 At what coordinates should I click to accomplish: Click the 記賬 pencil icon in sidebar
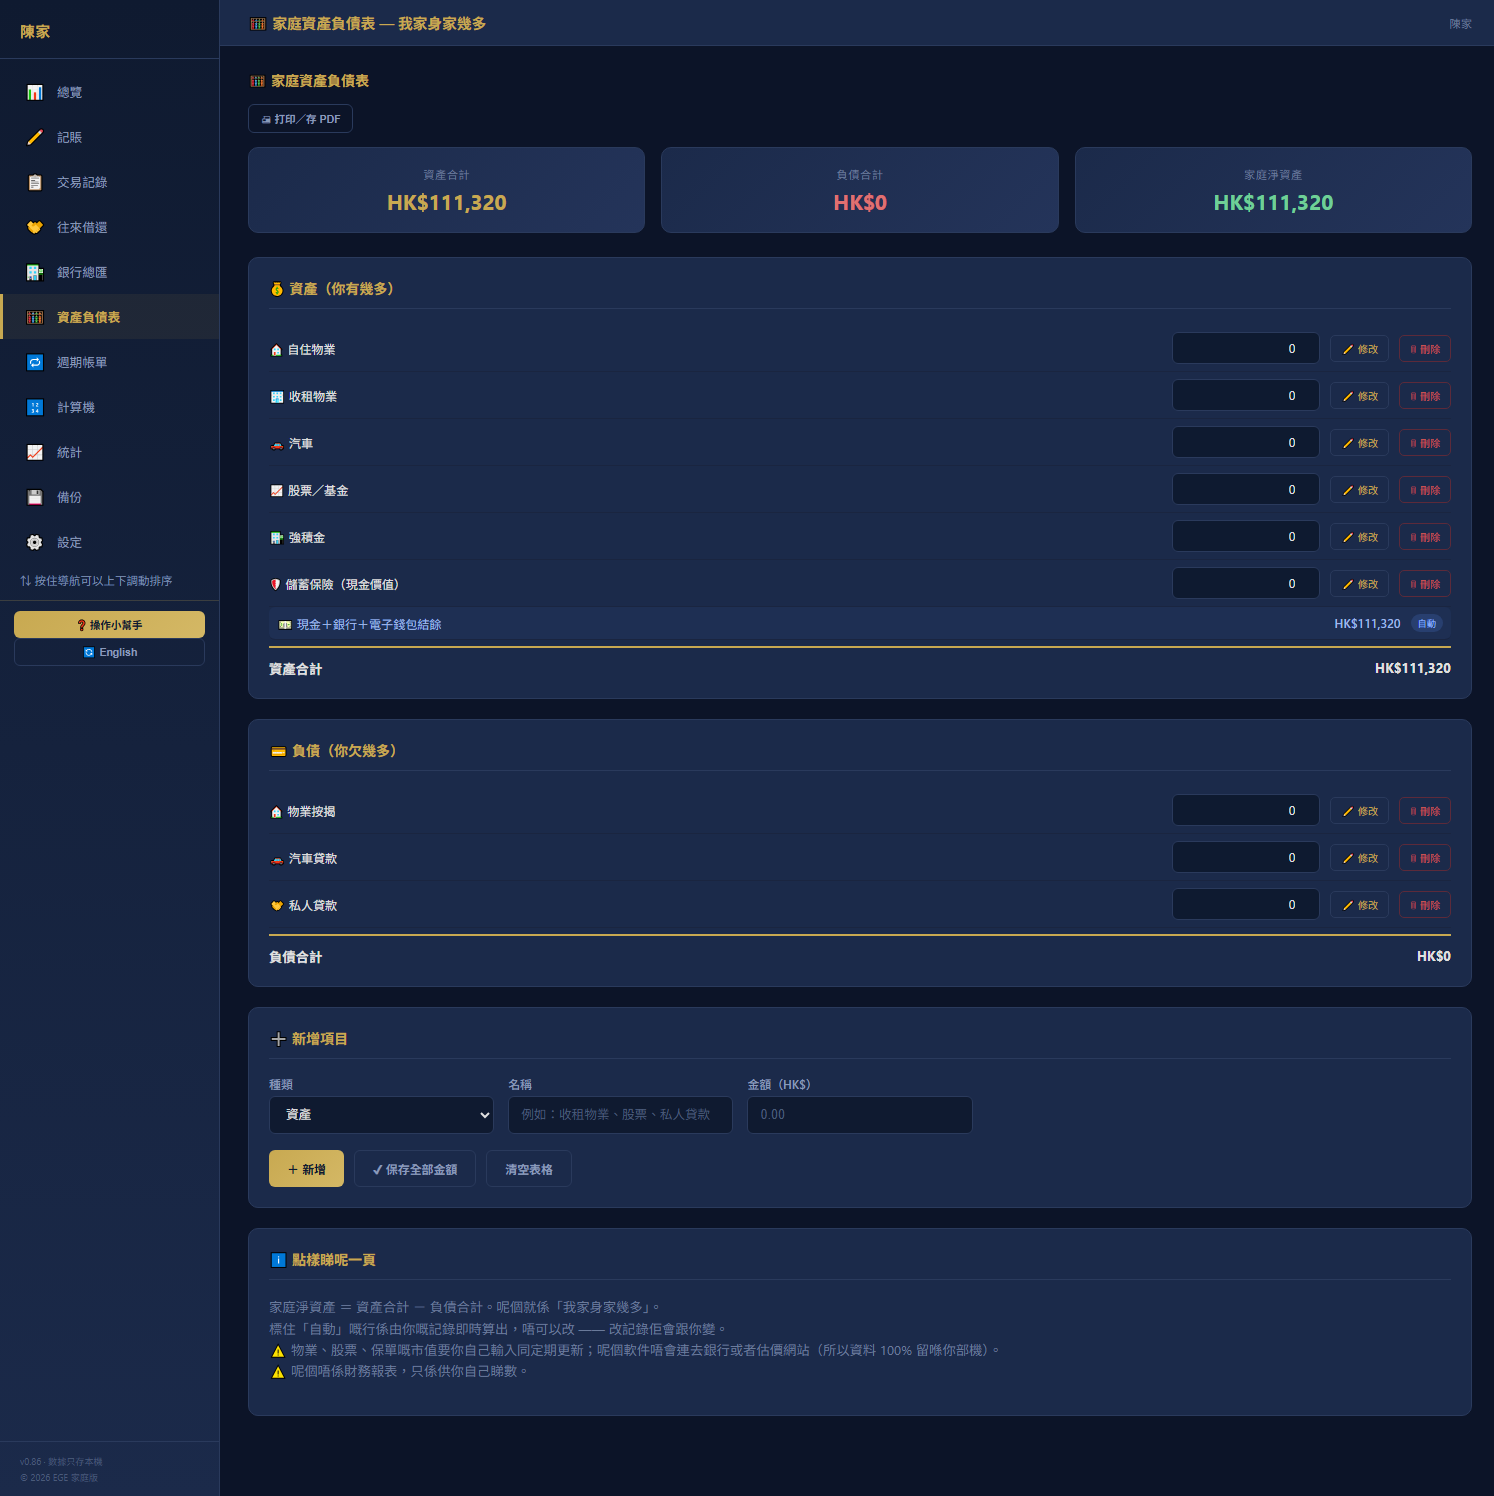(x=35, y=137)
